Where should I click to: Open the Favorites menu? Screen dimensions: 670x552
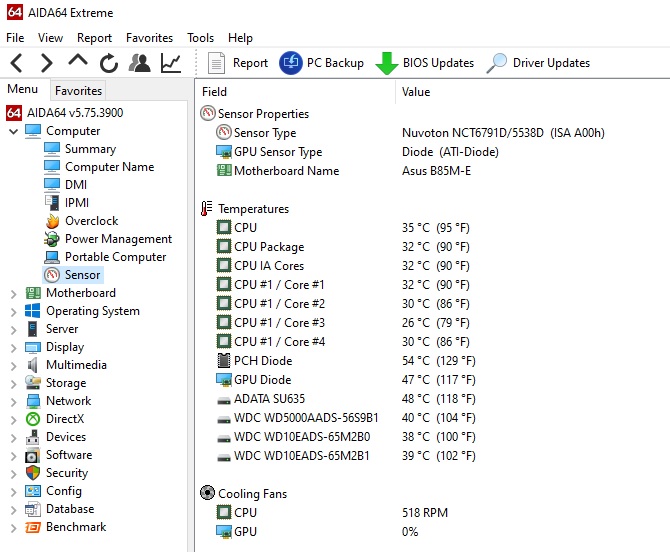point(149,38)
